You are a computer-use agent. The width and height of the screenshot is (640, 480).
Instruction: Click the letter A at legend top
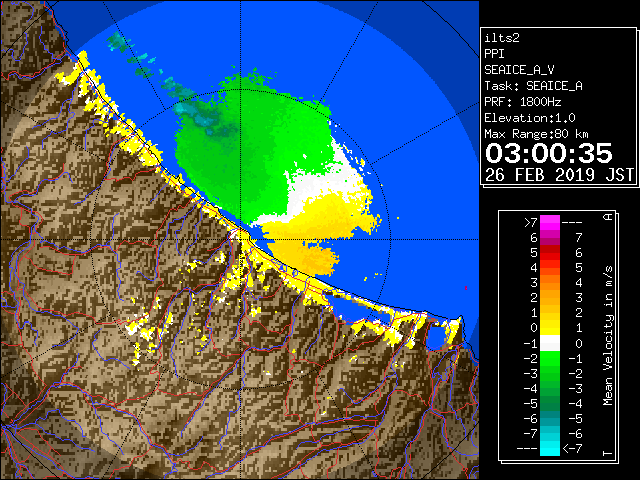tap(608, 217)
